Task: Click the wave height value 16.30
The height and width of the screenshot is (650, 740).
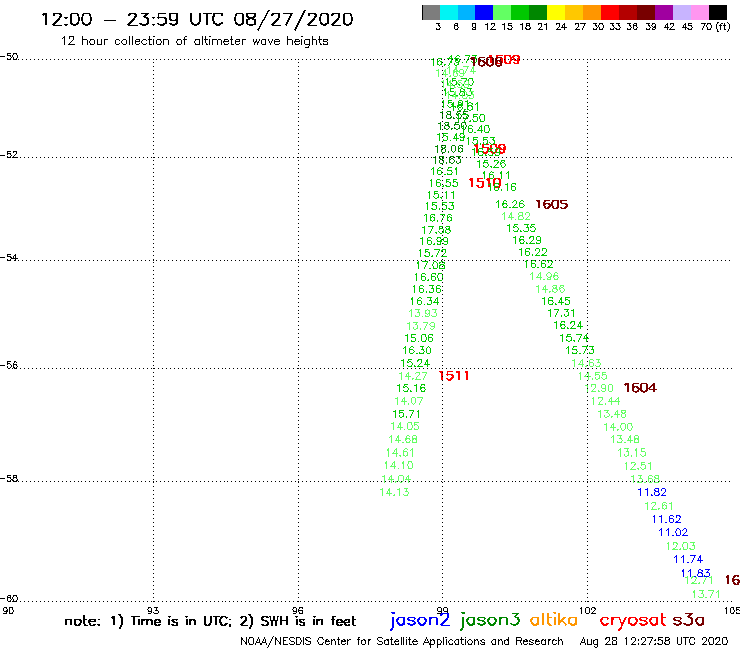Action: click(417, 350)
